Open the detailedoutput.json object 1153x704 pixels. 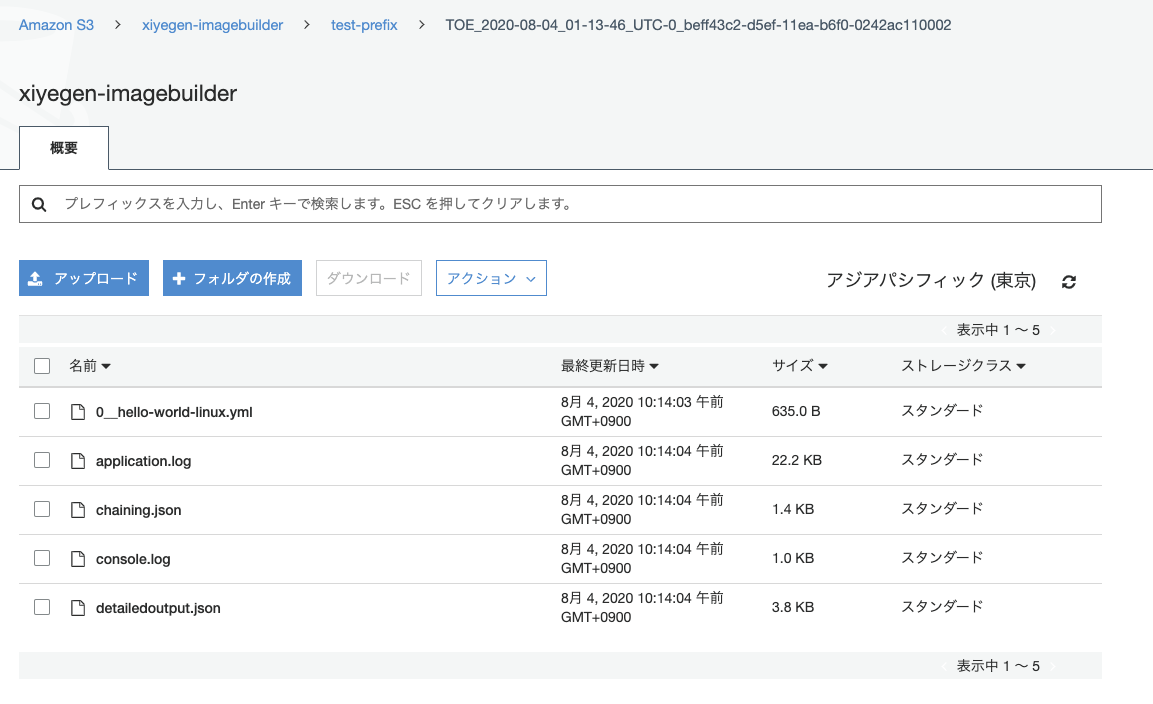(x=158, y=608)
